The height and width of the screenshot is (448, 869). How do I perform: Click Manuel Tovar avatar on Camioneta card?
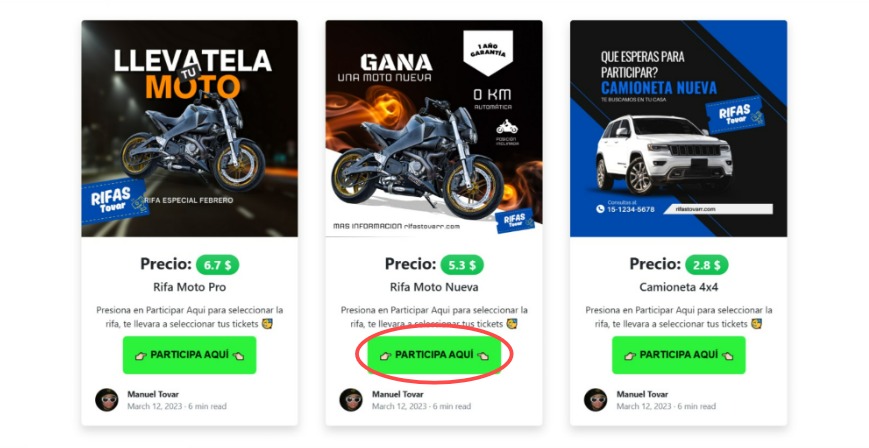tap(596, 400)
